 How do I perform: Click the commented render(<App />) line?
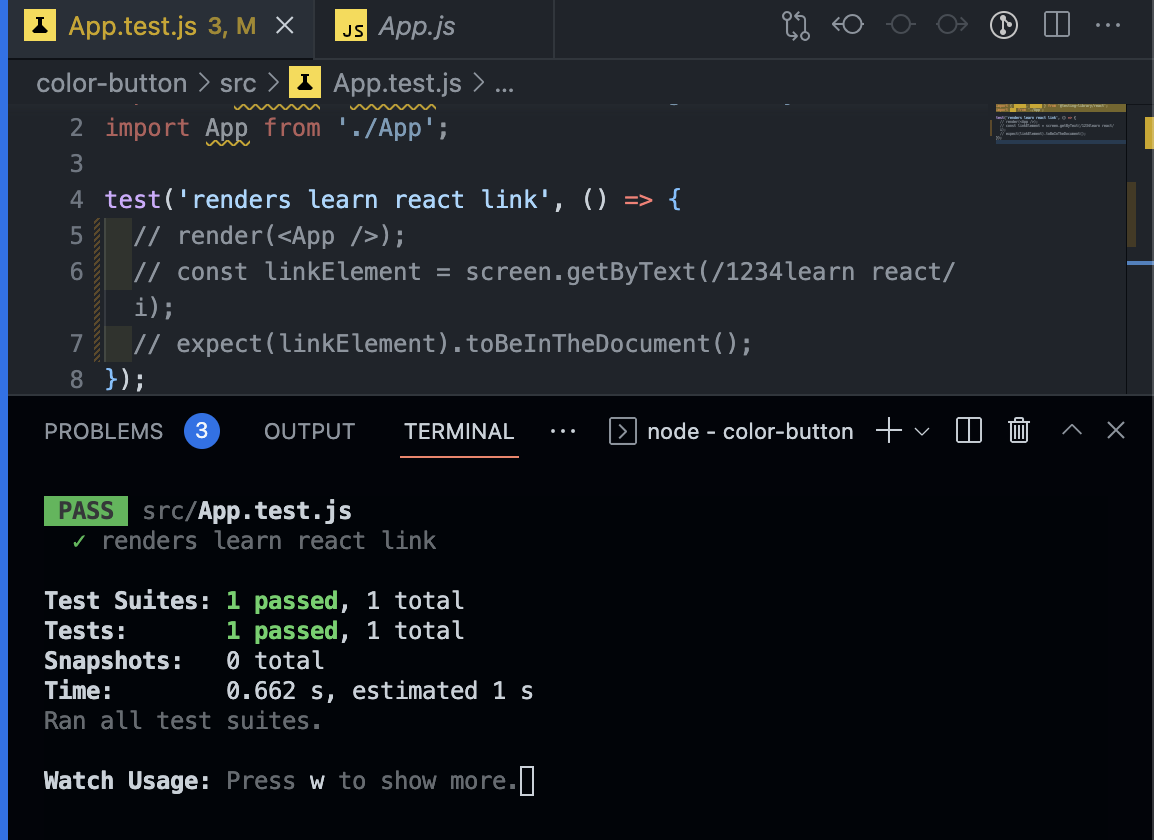[x=269, y=236]
